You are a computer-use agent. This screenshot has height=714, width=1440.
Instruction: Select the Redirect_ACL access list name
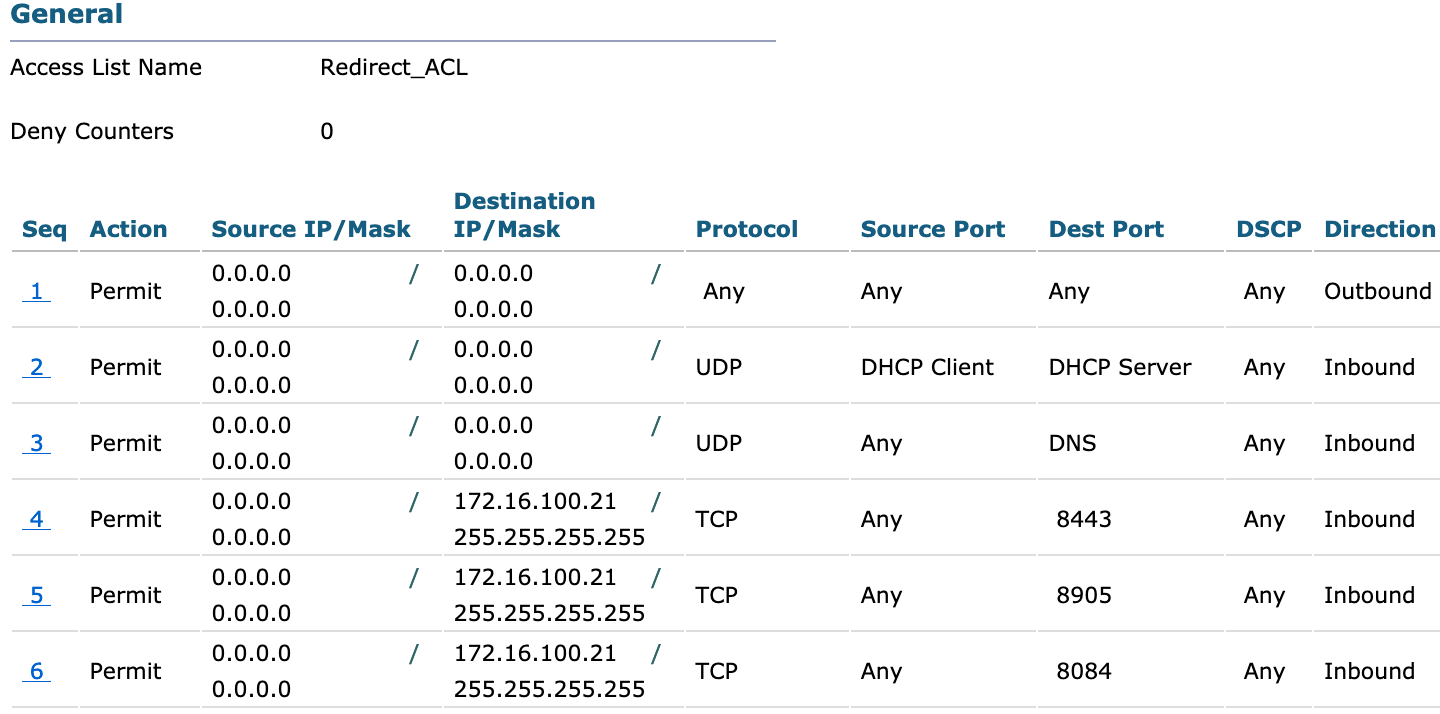click(394, 68)
